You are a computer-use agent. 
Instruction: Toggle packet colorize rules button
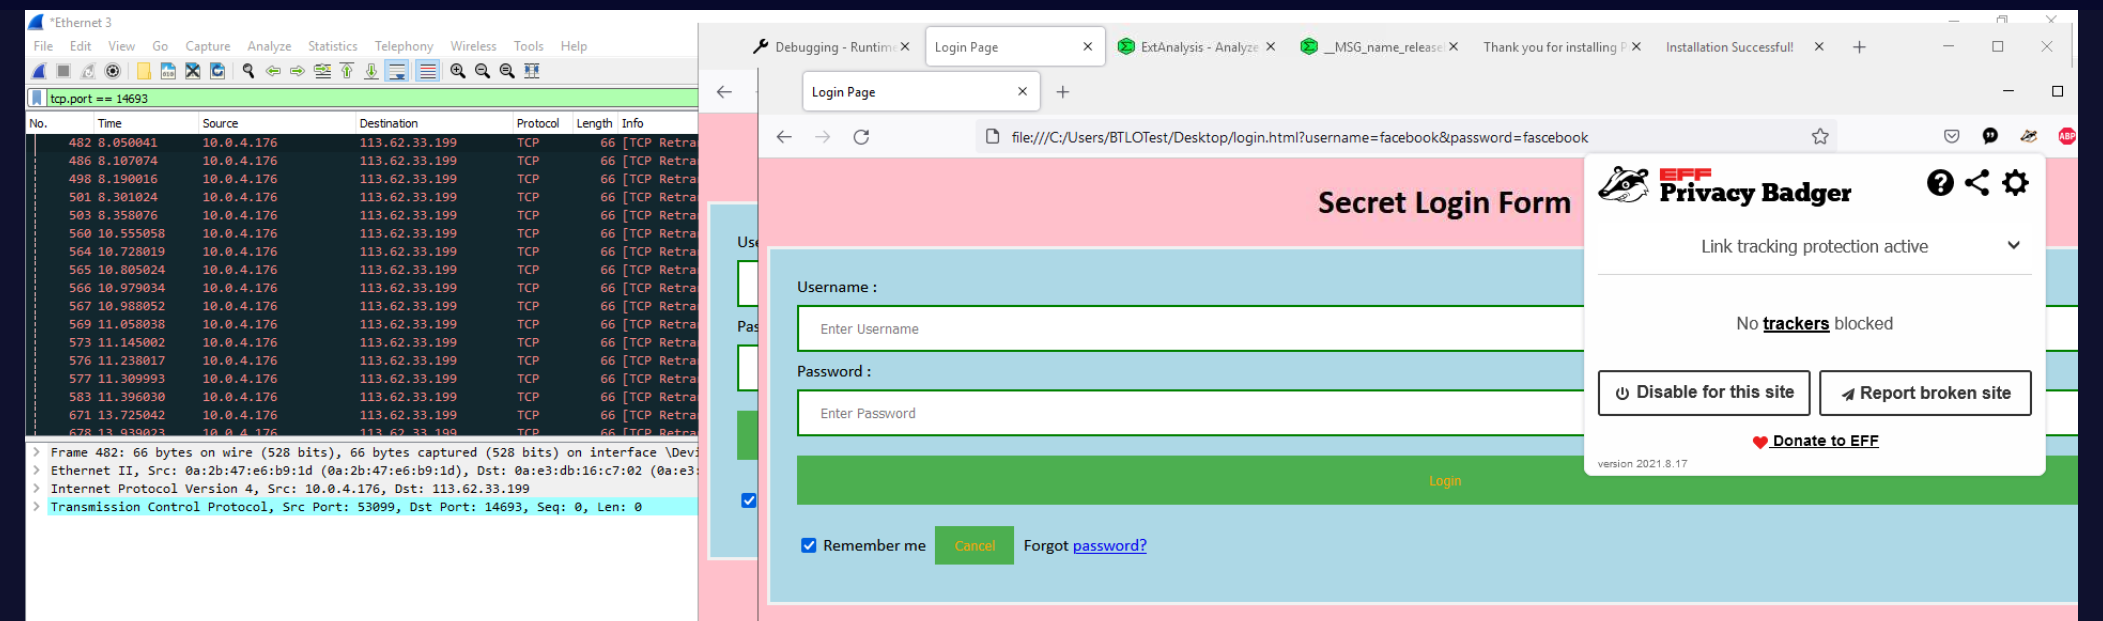[427, 71]
